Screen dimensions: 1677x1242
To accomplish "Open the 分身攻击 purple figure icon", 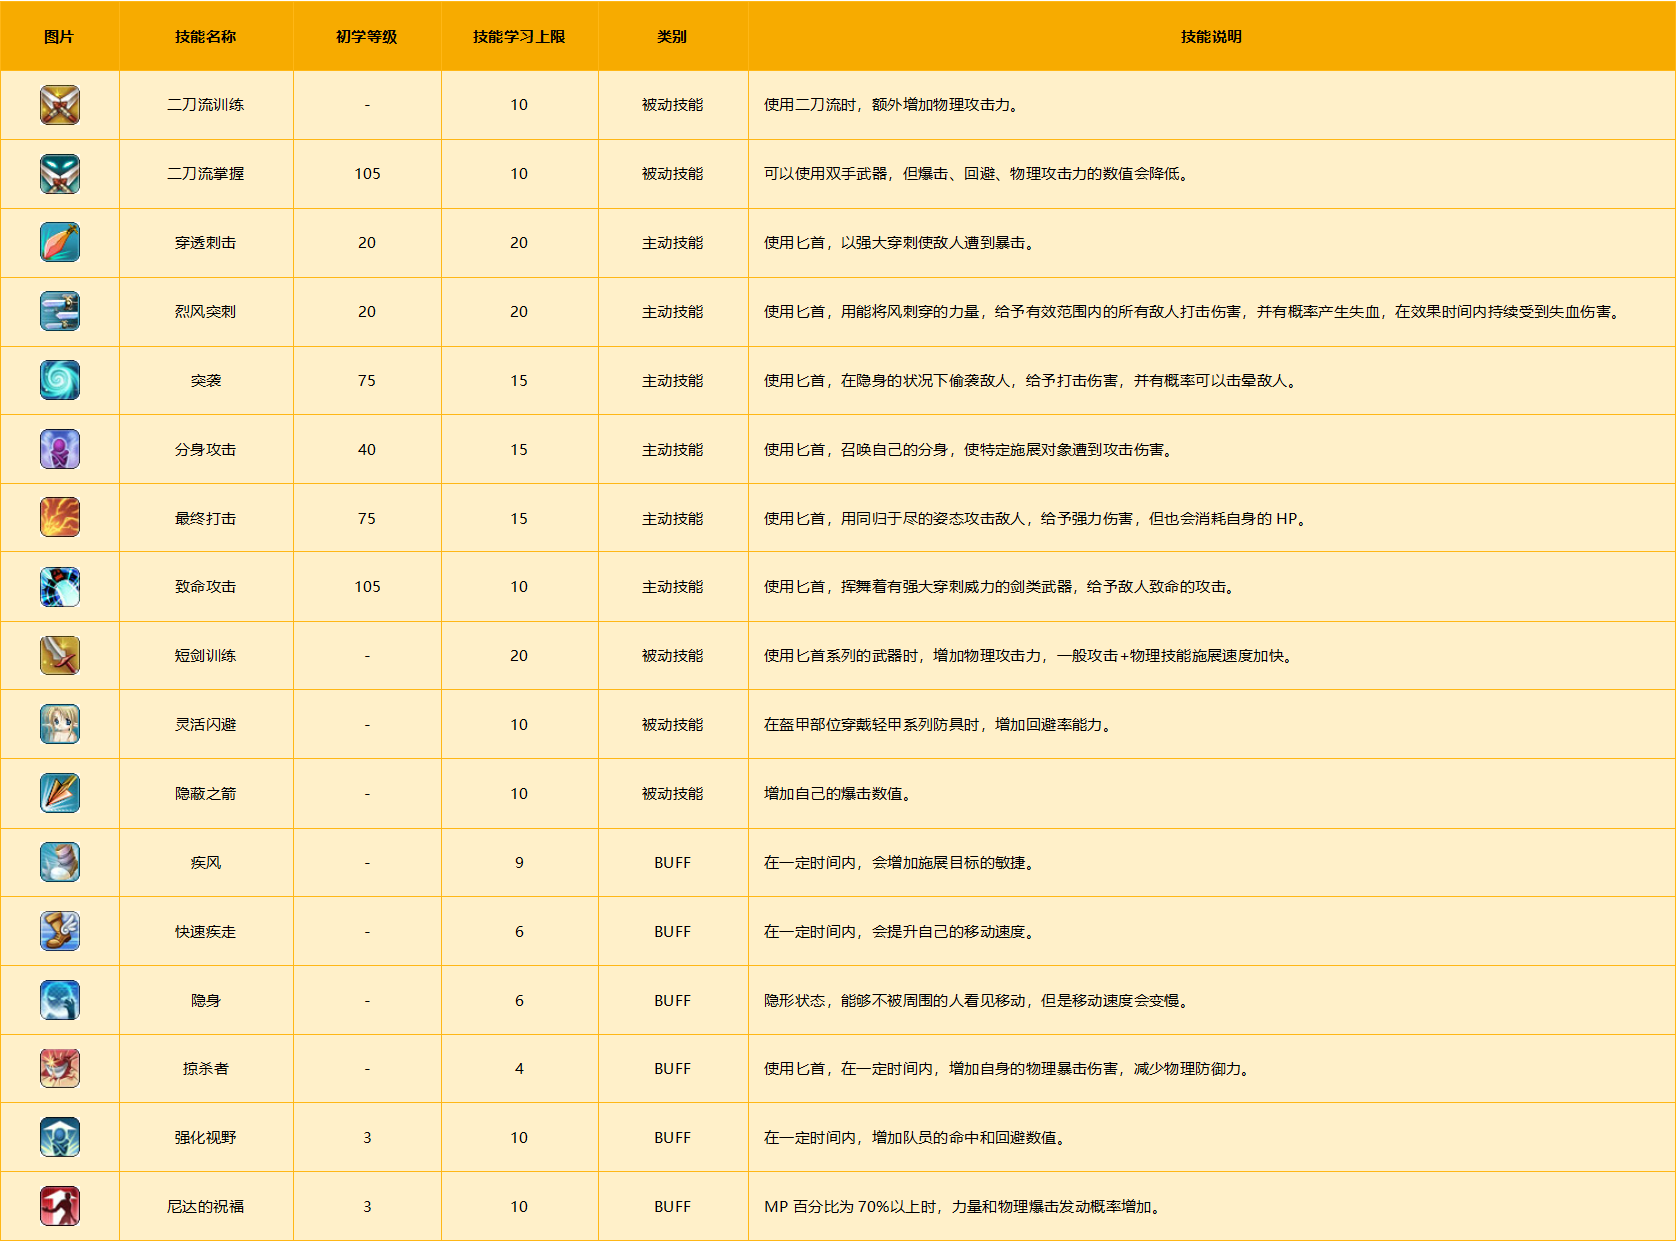I will [x=60, y=449].
